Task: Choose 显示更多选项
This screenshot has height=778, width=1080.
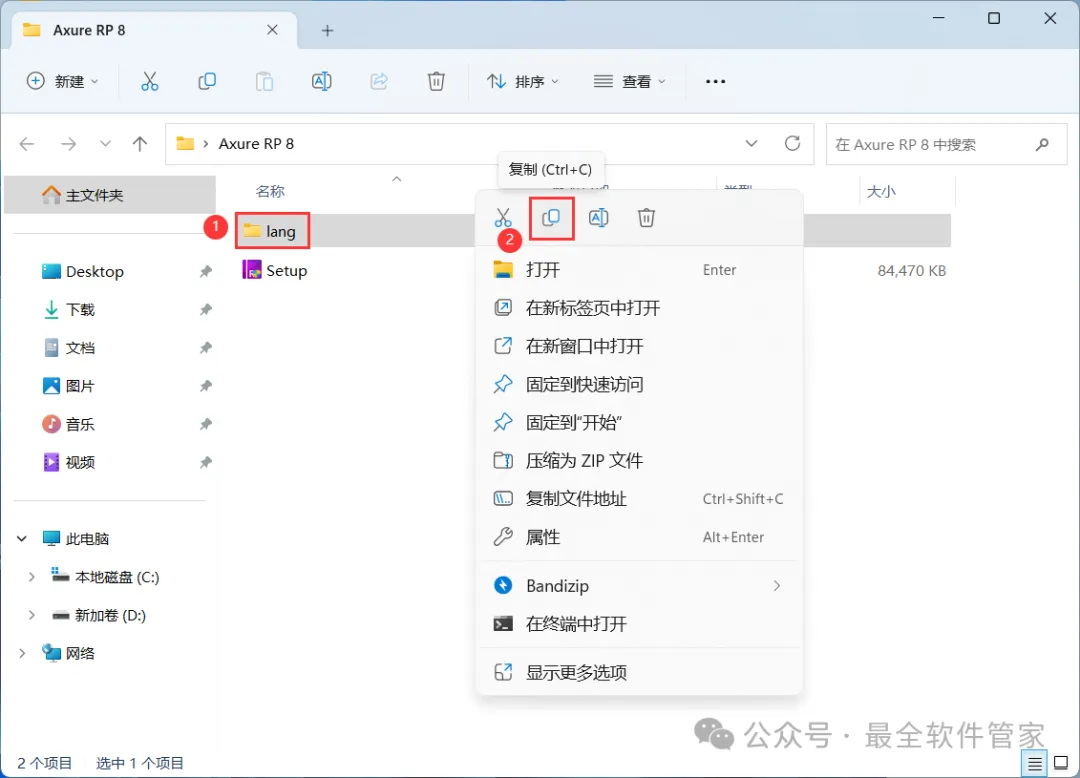Action: [639, 673]
